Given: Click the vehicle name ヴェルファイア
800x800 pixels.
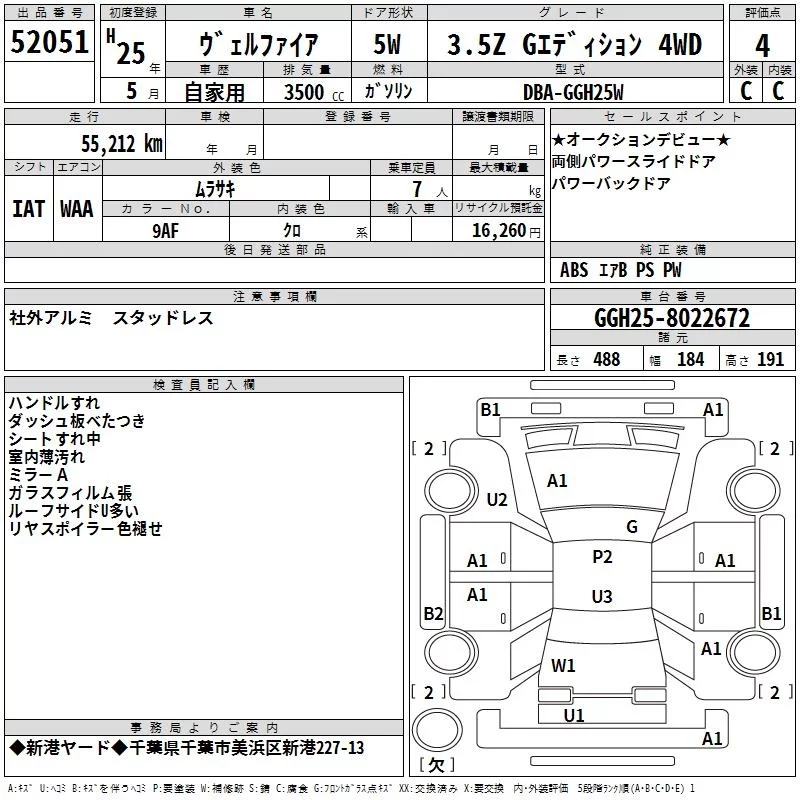Looking at the screenshot, I should 258,45.
